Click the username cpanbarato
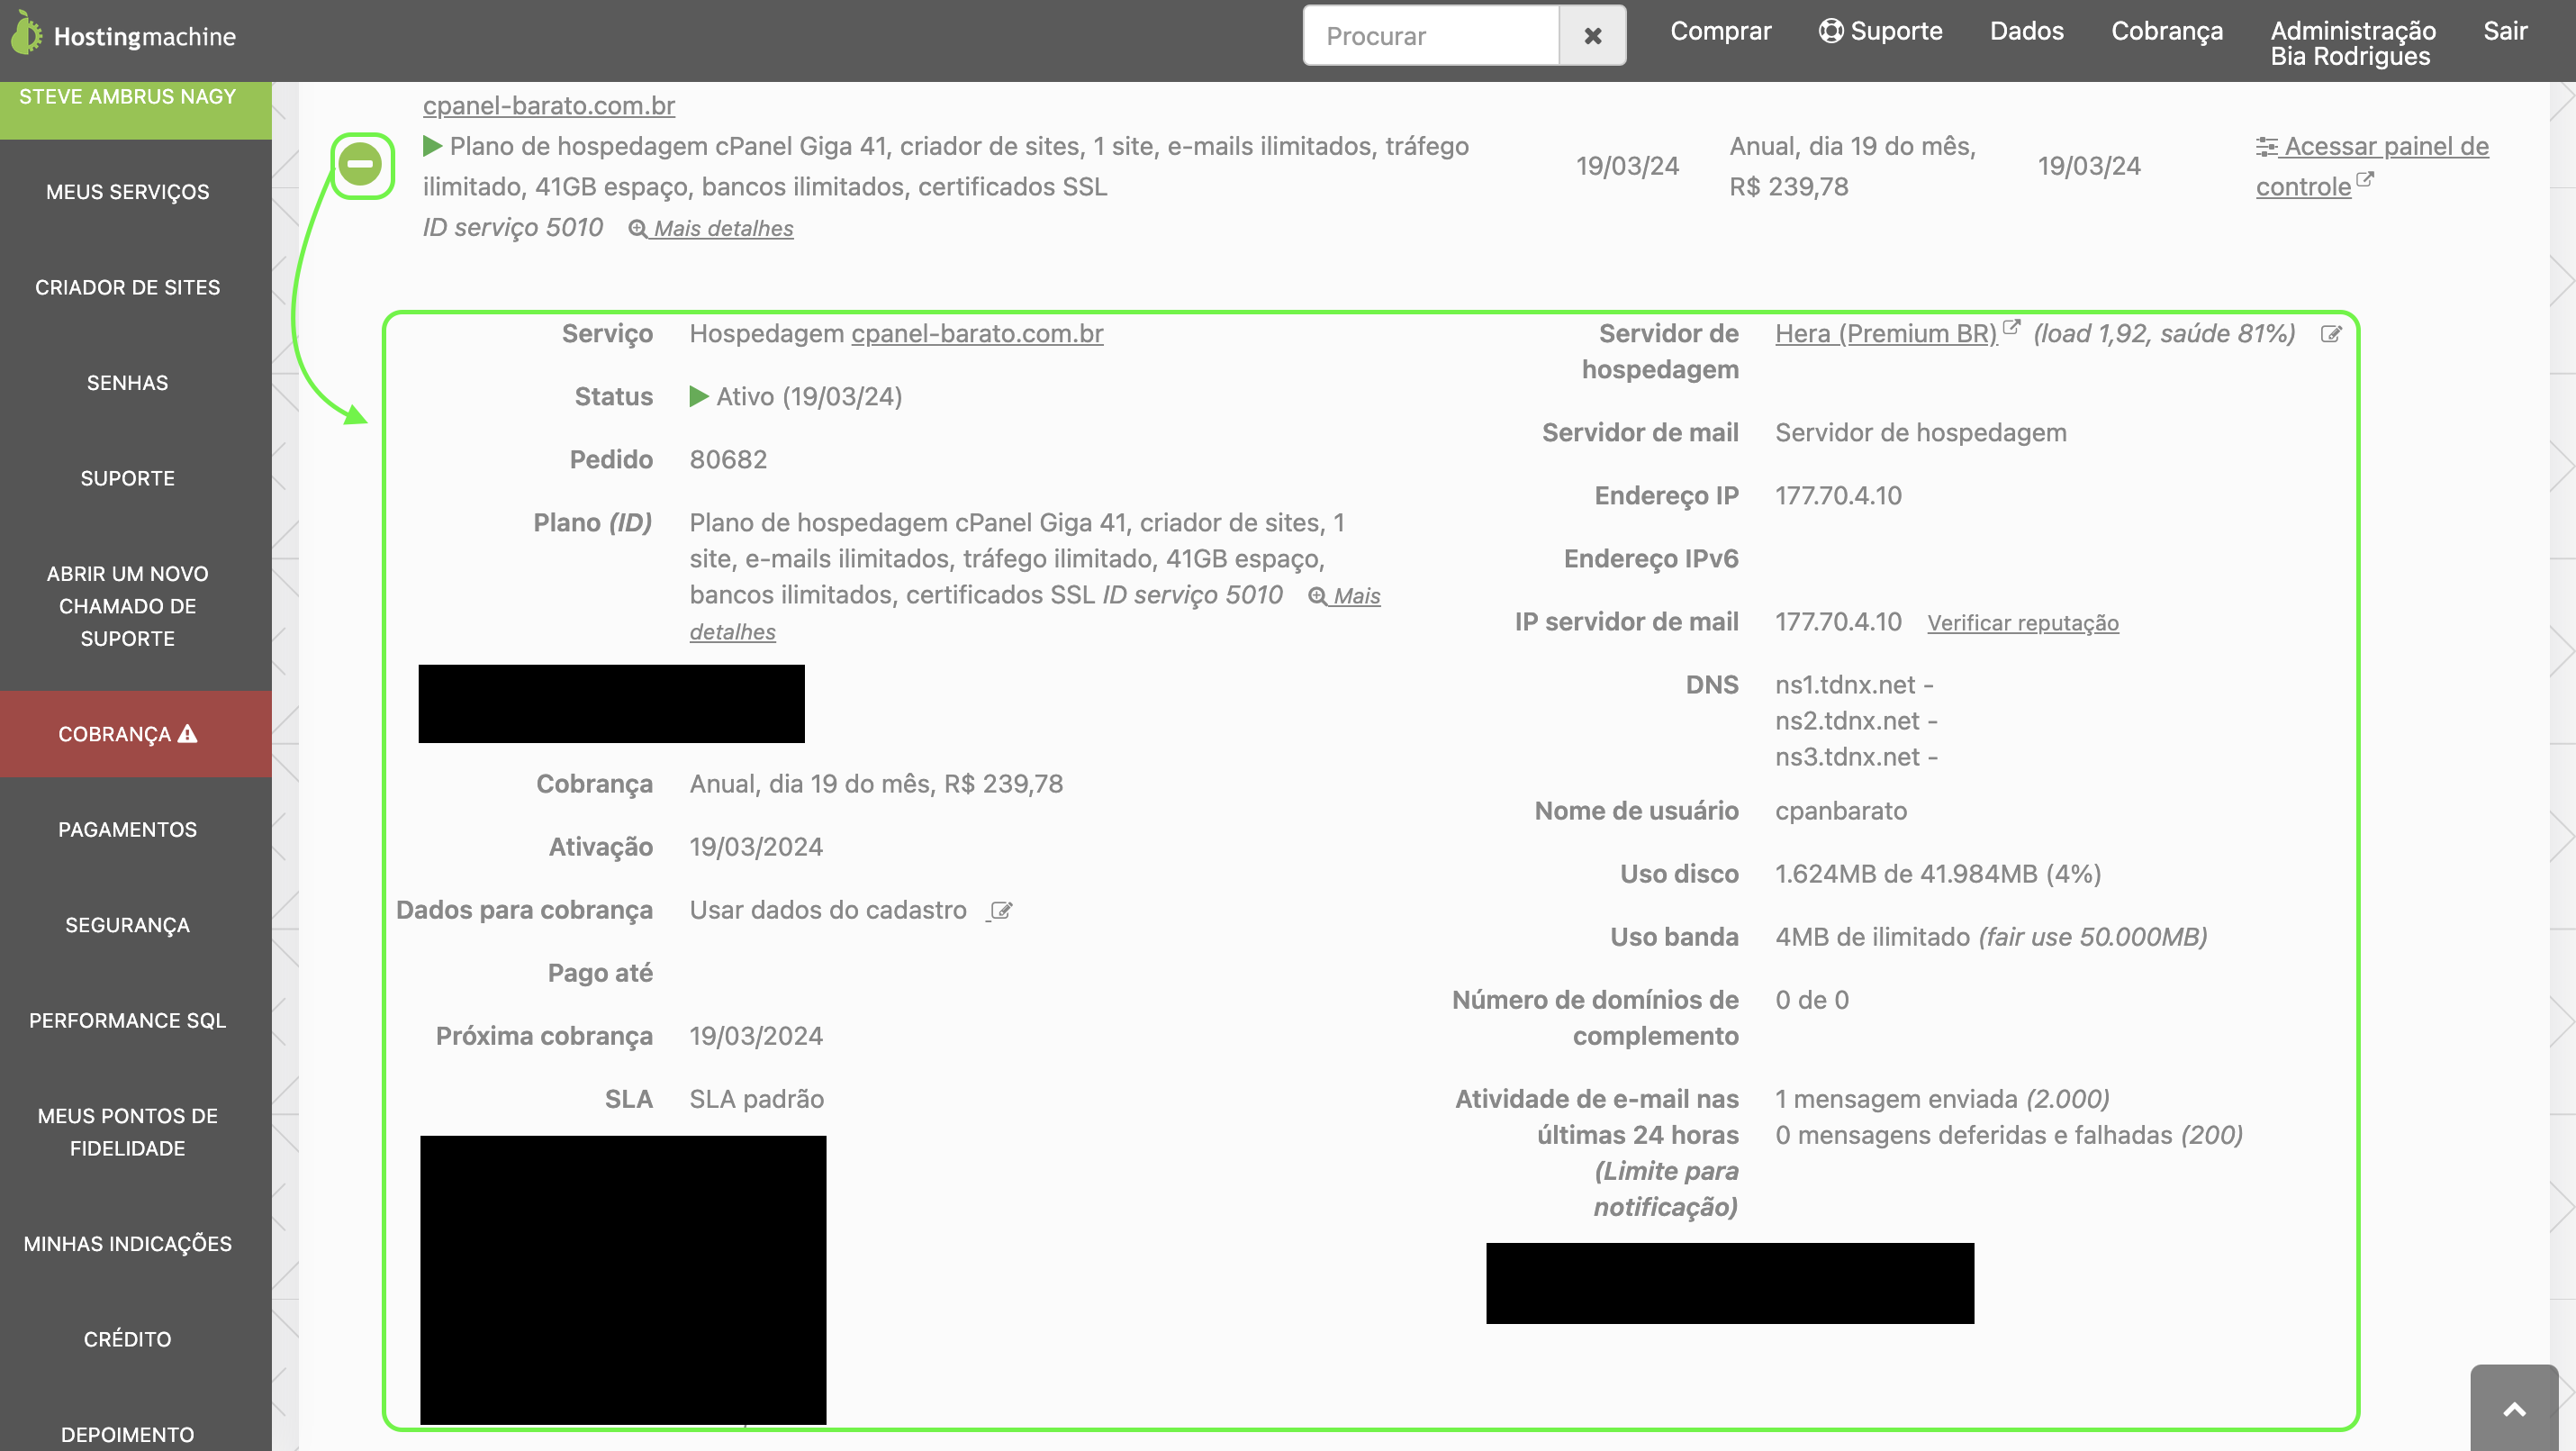The image size is (2576, 1451). point(1841,811)
